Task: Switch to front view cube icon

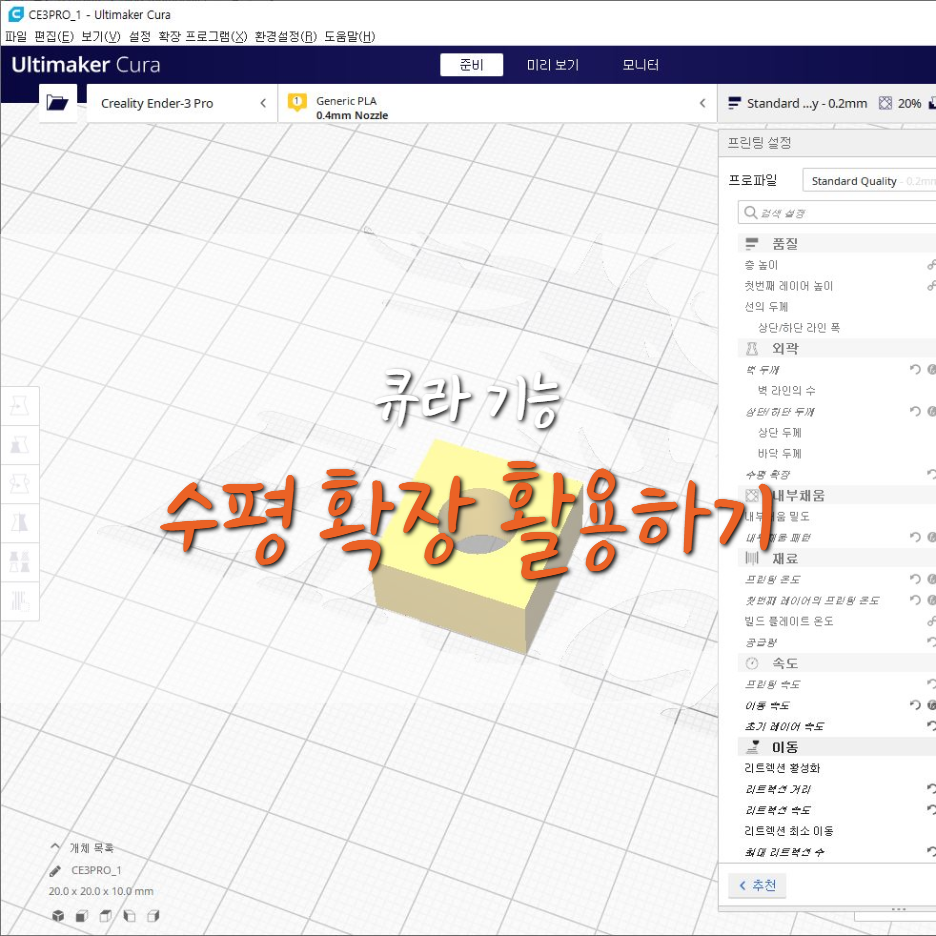Action: click(82, 915)
